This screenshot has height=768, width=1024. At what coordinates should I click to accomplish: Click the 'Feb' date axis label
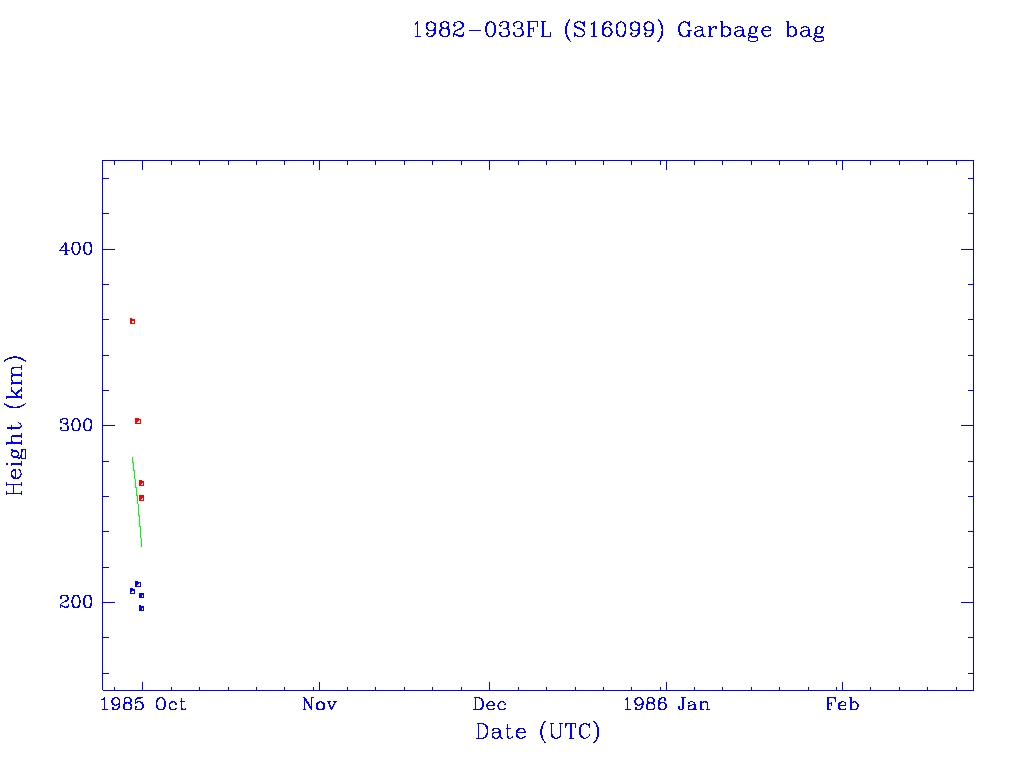[x=841, y=705]
